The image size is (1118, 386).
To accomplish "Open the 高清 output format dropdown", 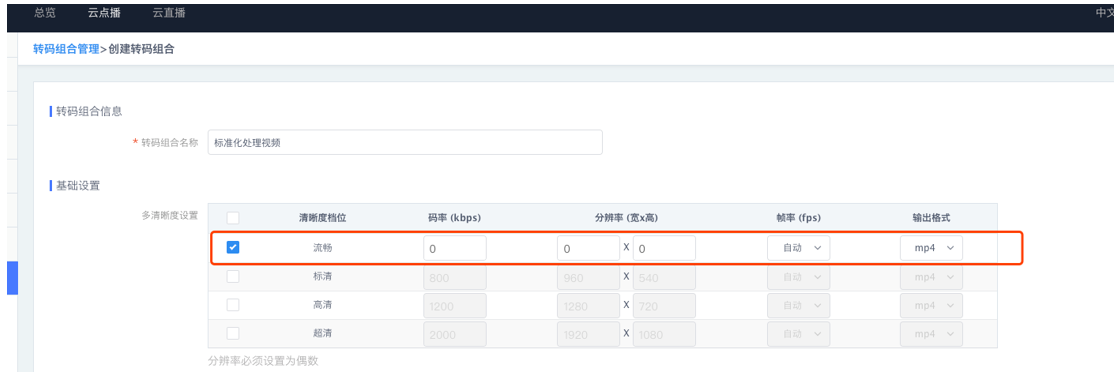I will click(x=931, y=305).
